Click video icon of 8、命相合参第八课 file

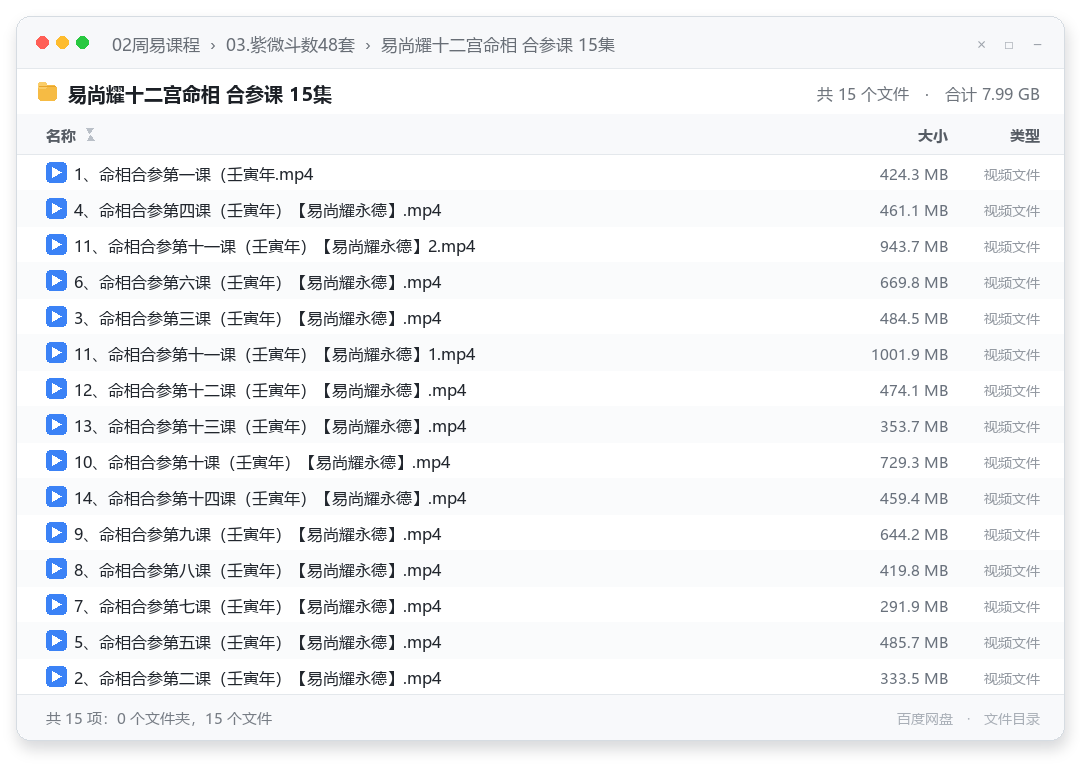56,569
